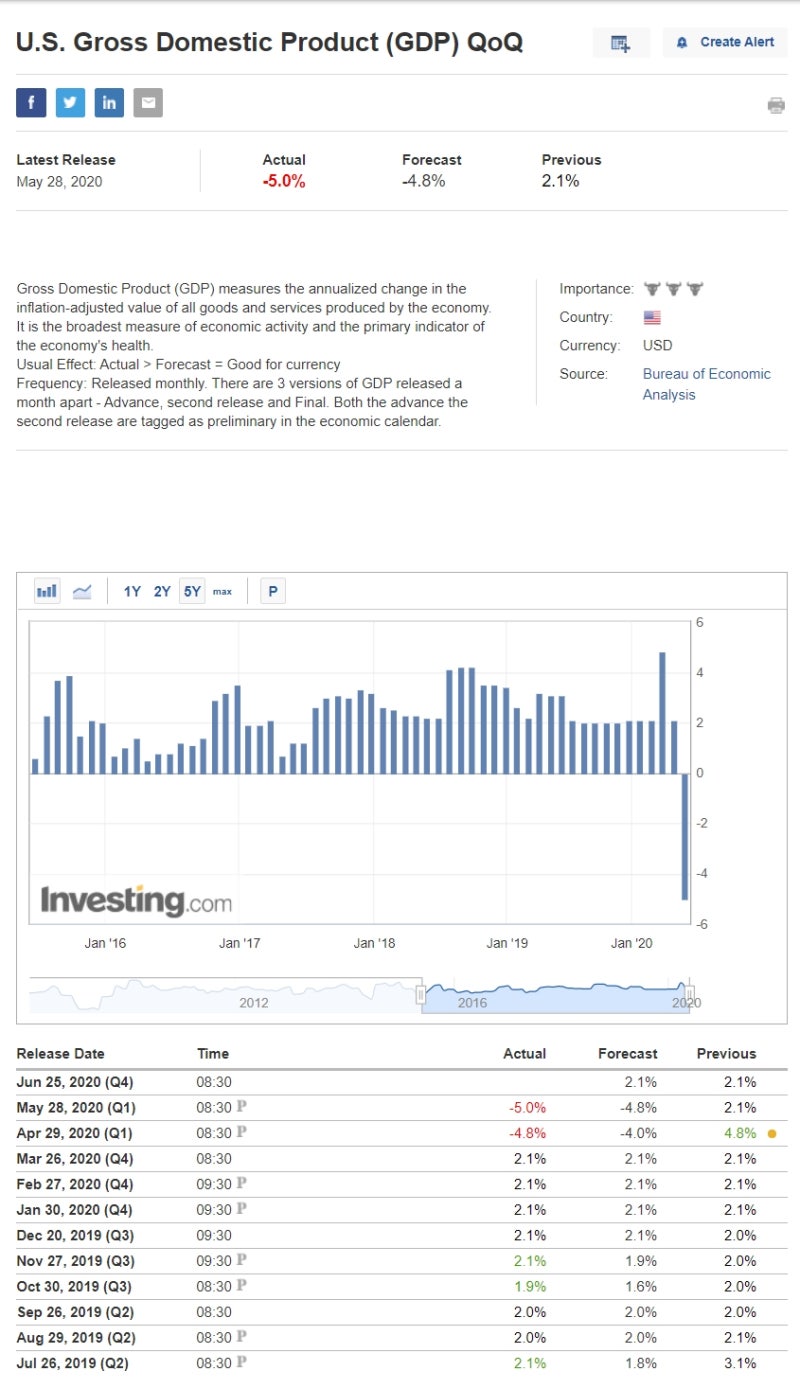Click the orange revision dot near 4.8%
Screen dimensions: 800x1389
point(772,1134)
